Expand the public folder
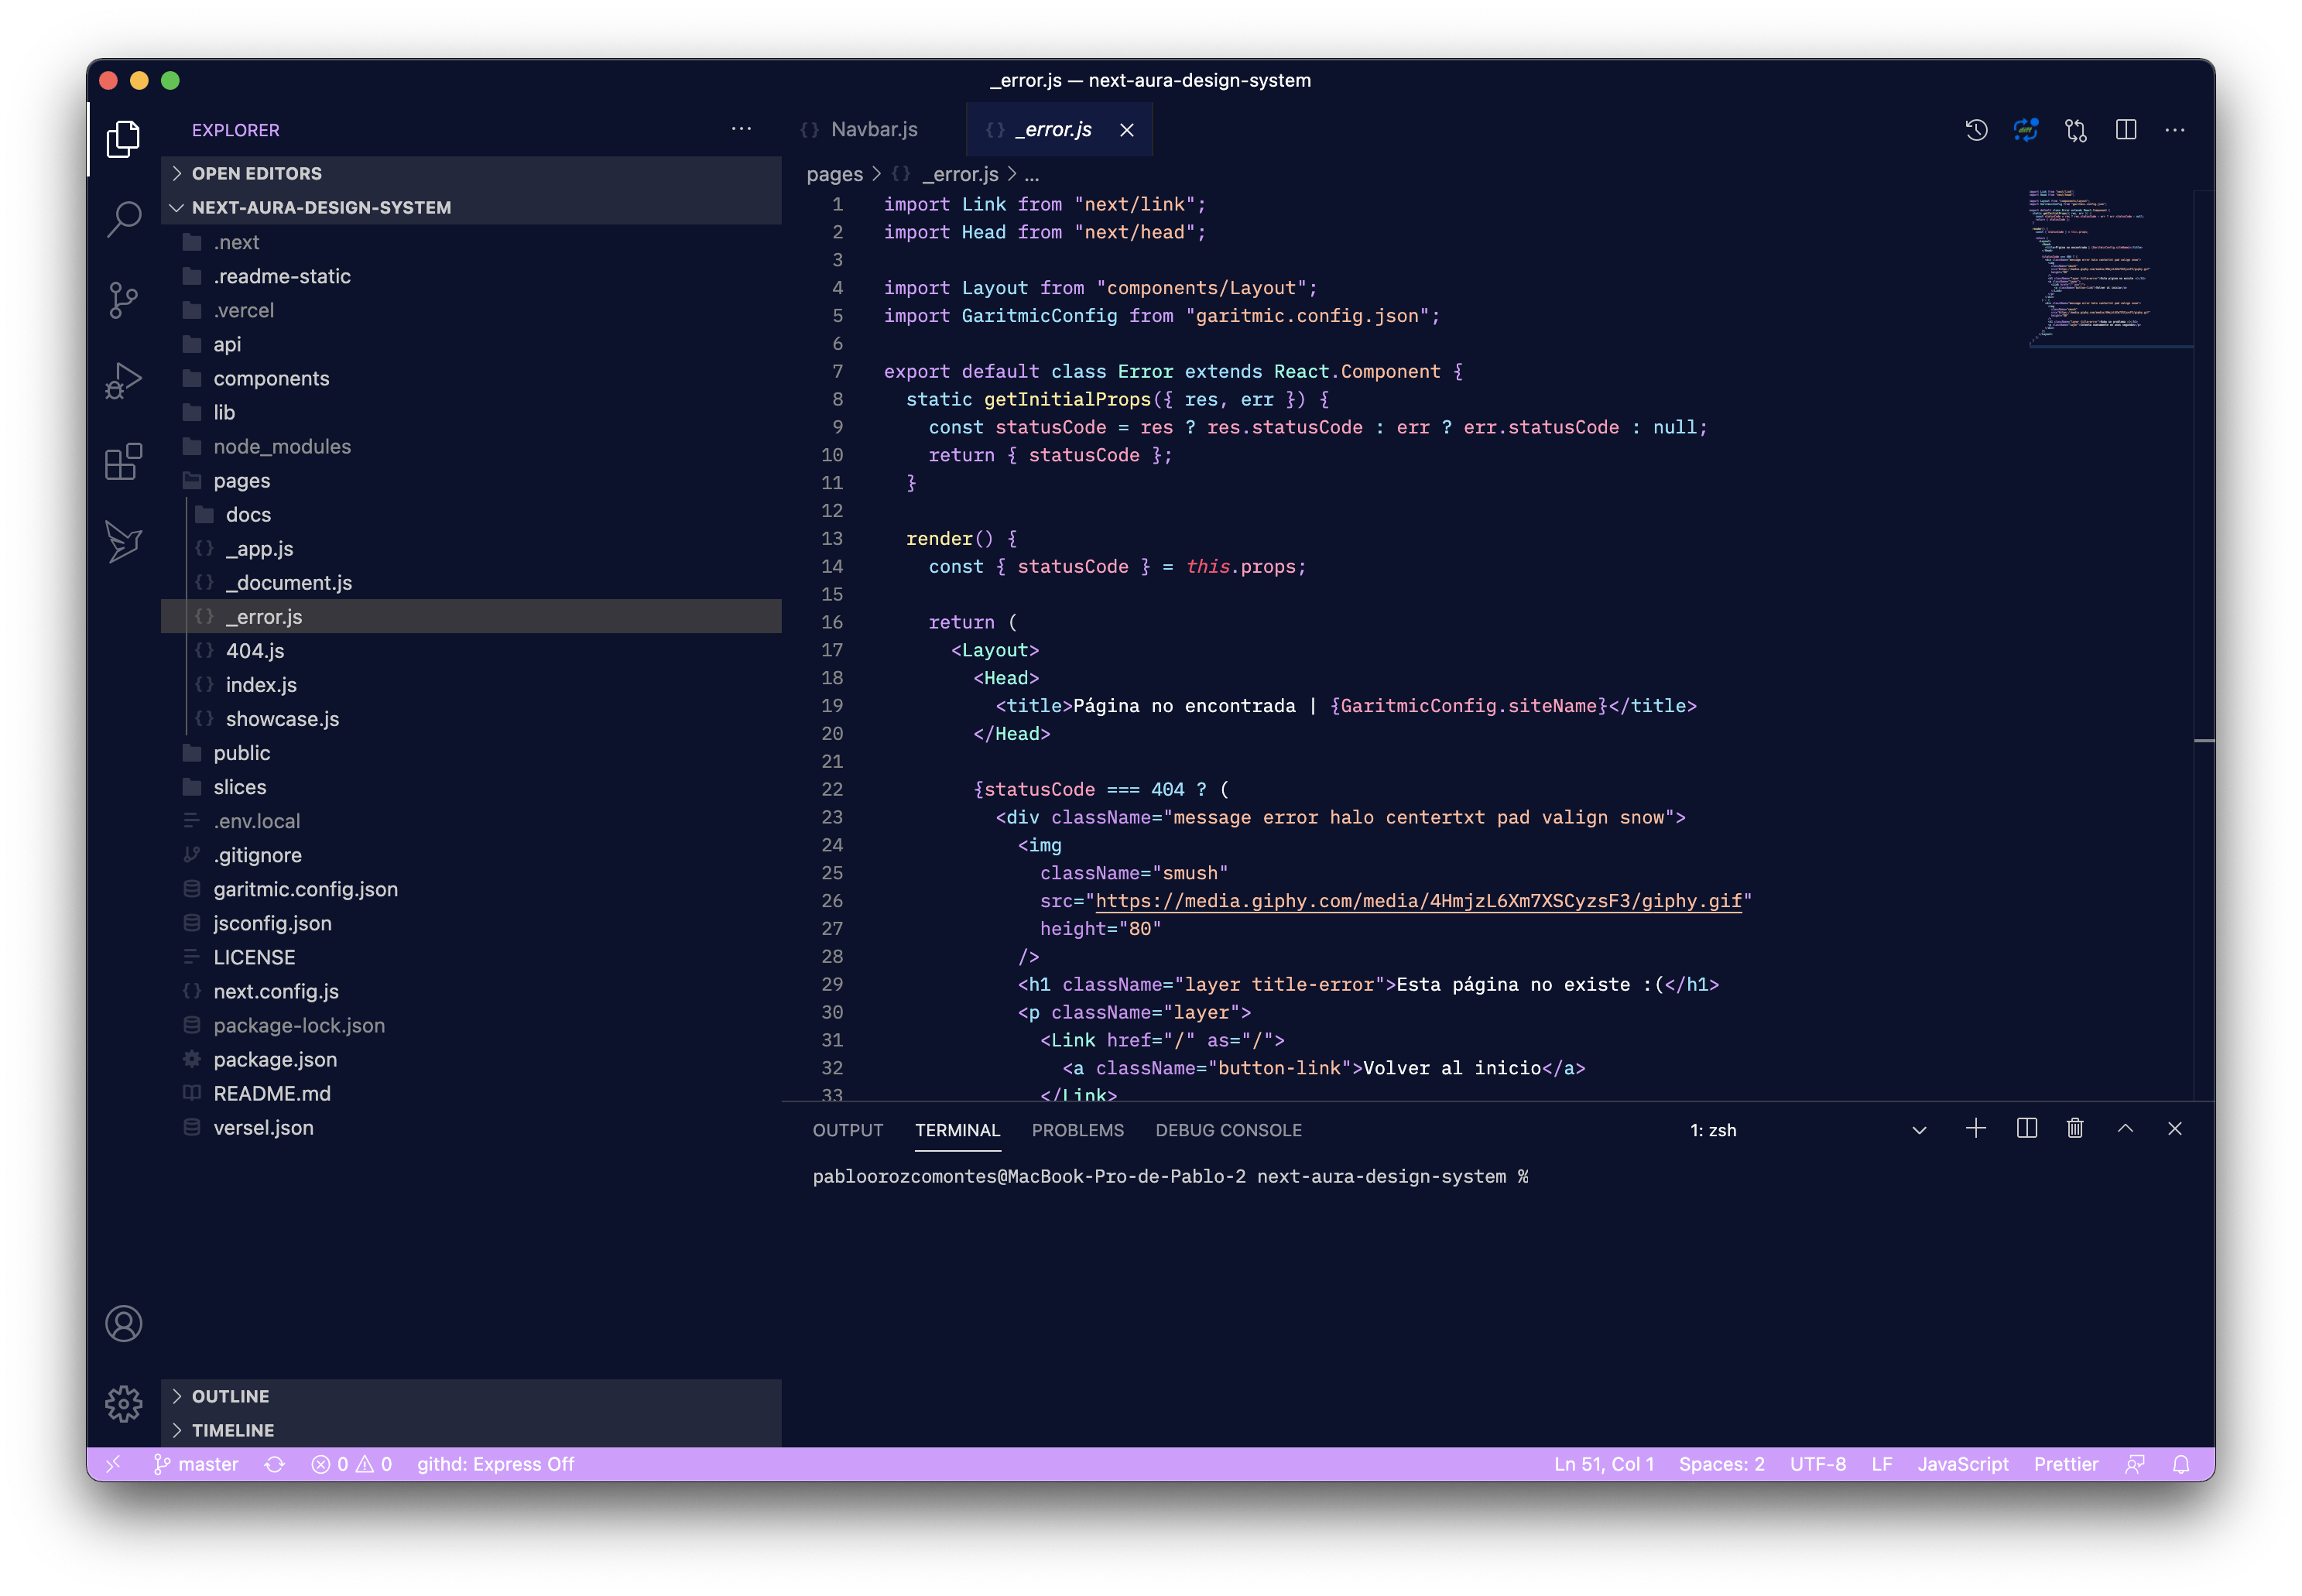The width and height of the screenshot is (2302, 1596). [471, 753]
